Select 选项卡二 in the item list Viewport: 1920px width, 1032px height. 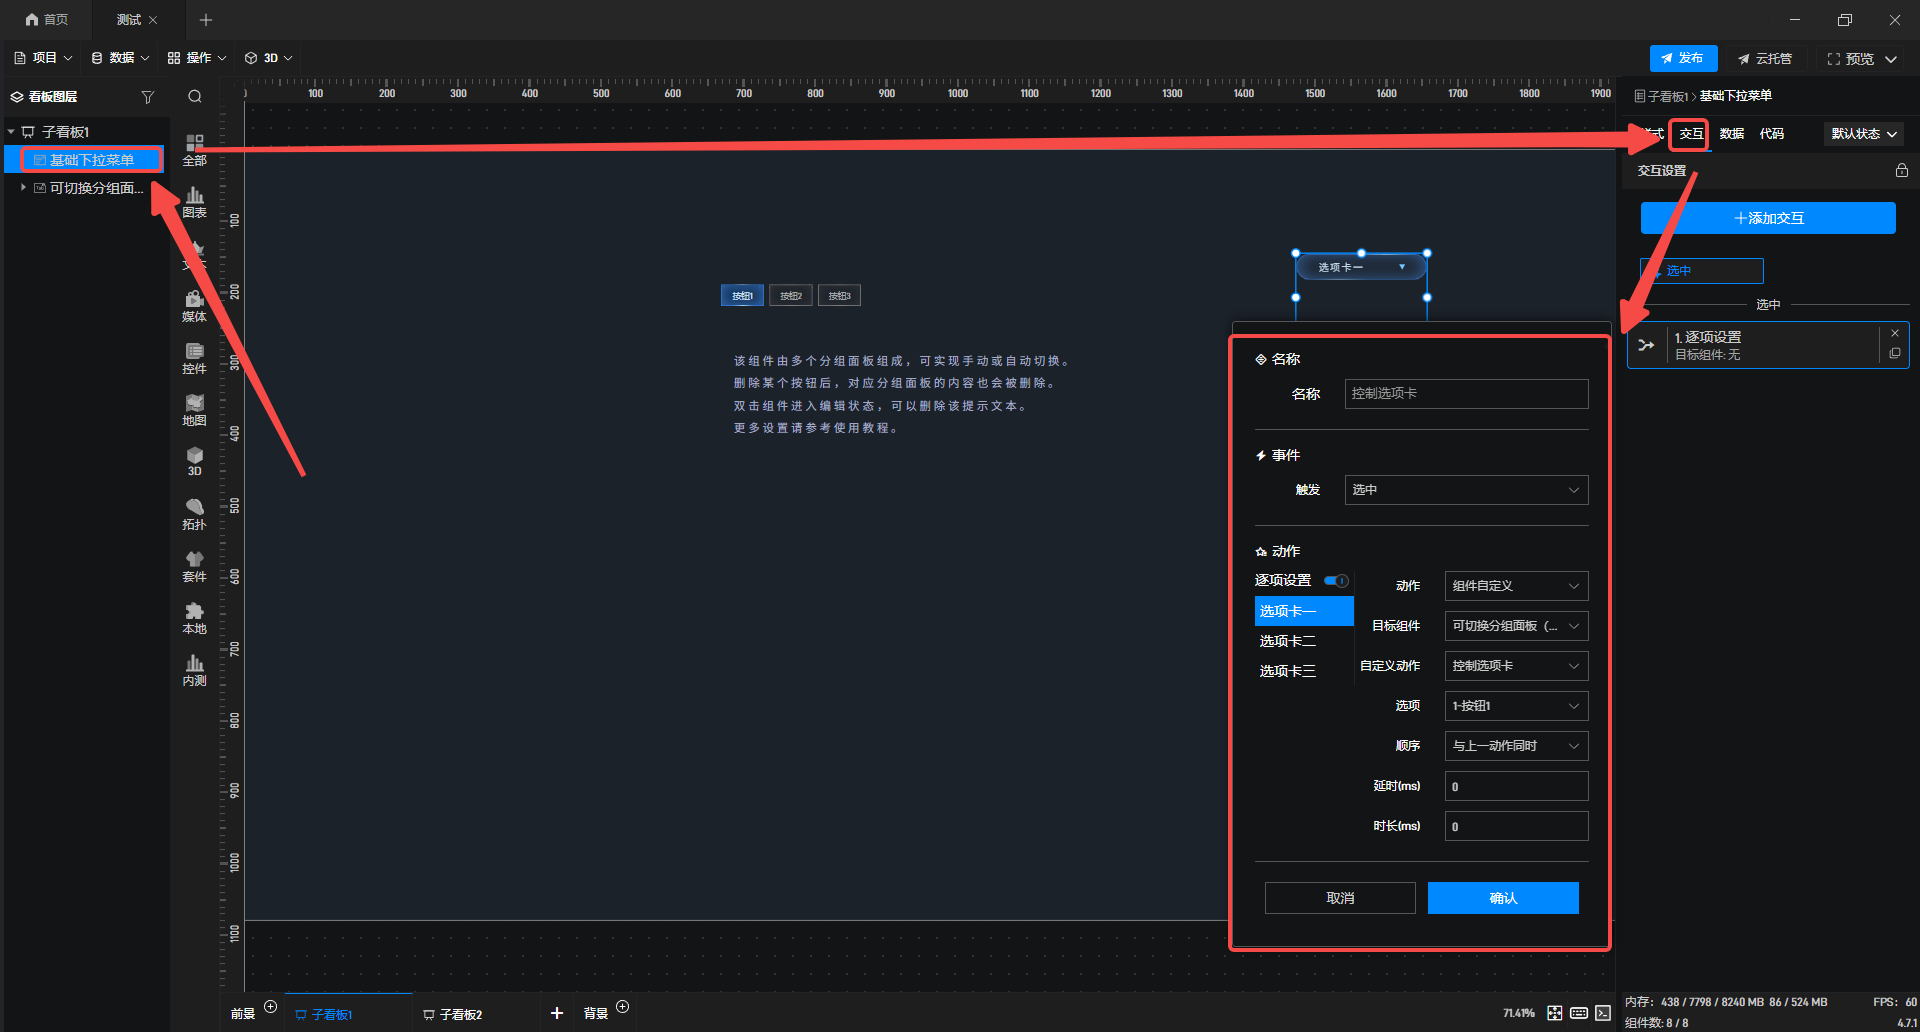click(1288, 641)
